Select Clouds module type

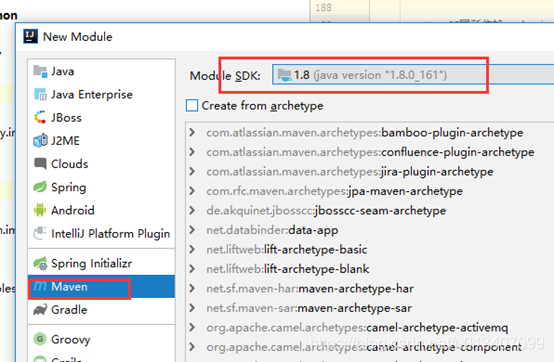click(101, 164)
